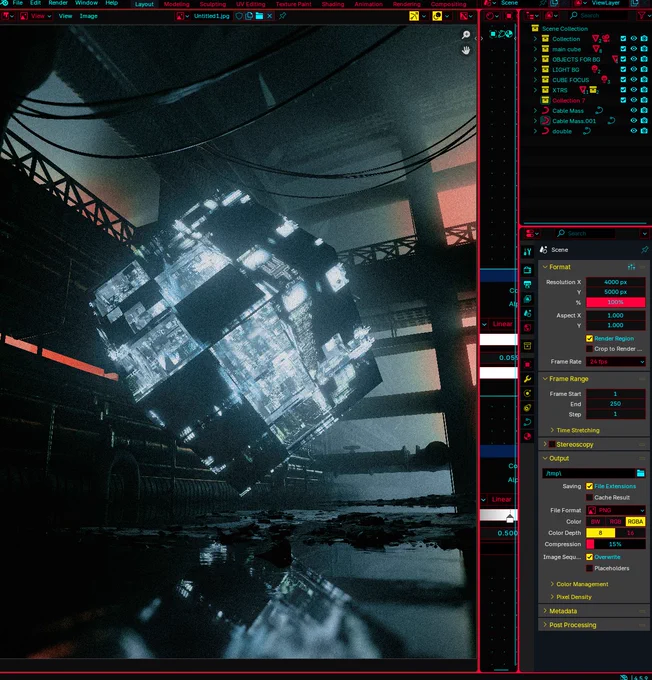Hide the LIGHT BG collection in viewport
652x680 pixels.
click(x=634, y=69)
